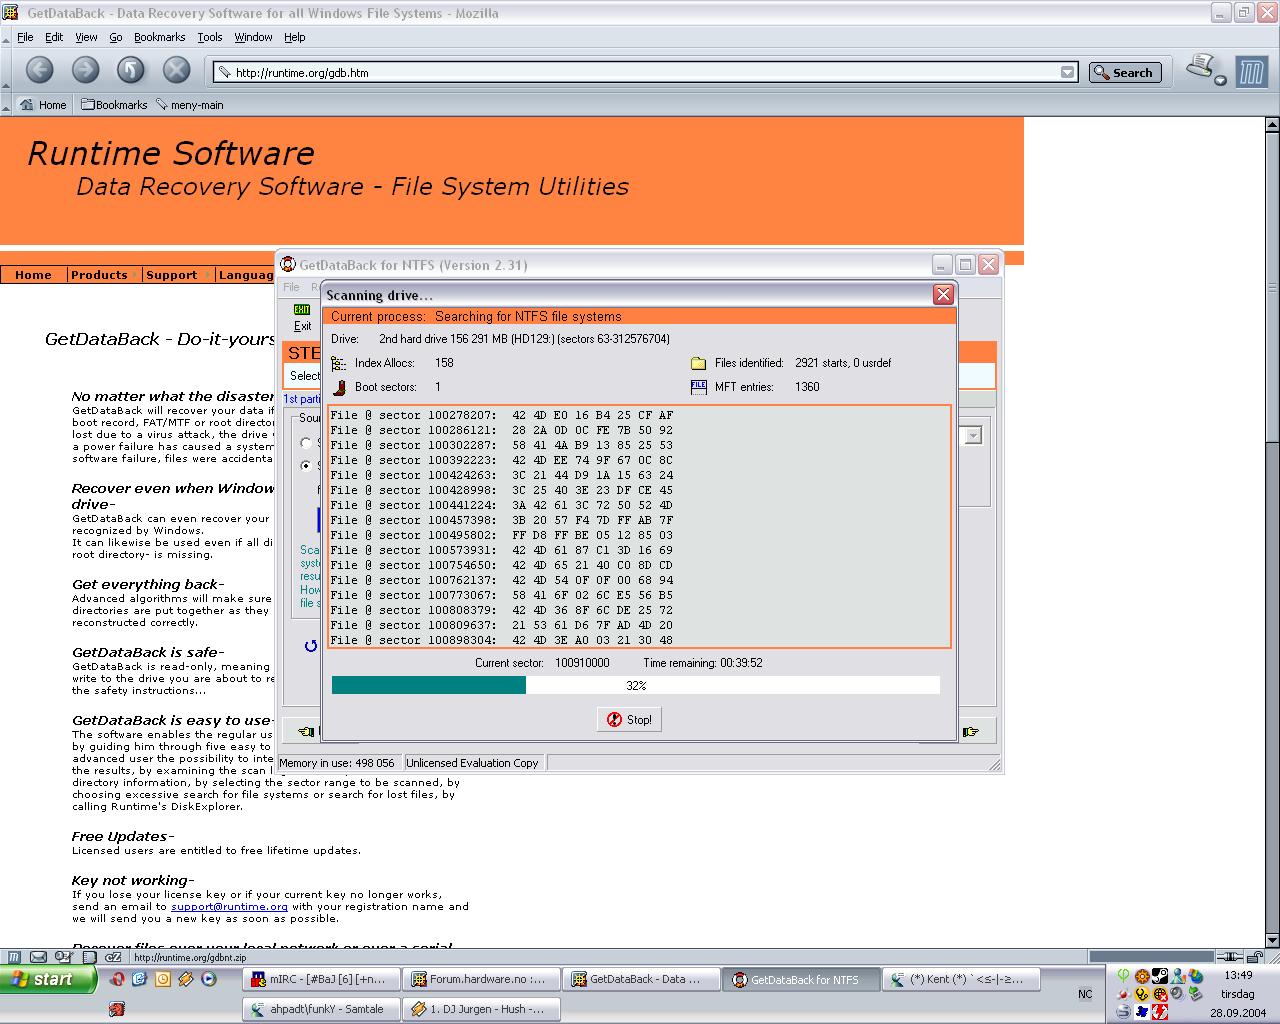
Task: Click the 32% scan progress bar
Action: (636, 685)
